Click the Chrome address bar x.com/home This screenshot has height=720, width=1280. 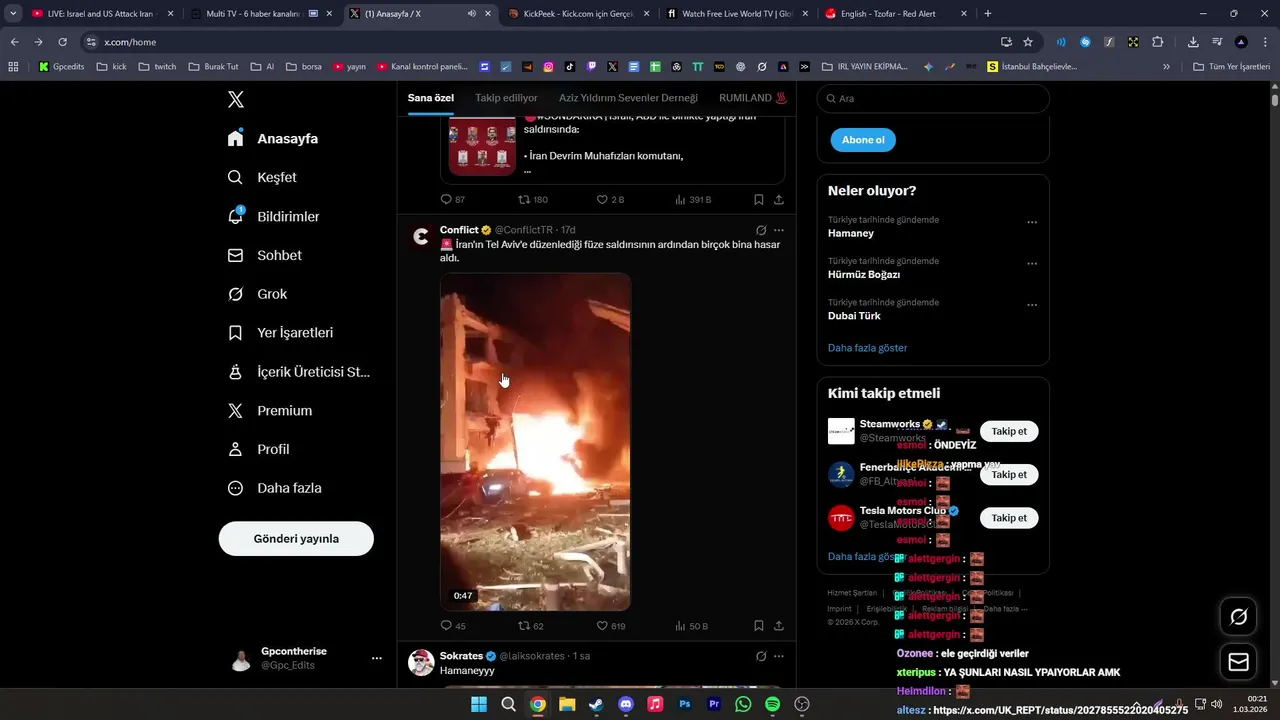(540, 42)
